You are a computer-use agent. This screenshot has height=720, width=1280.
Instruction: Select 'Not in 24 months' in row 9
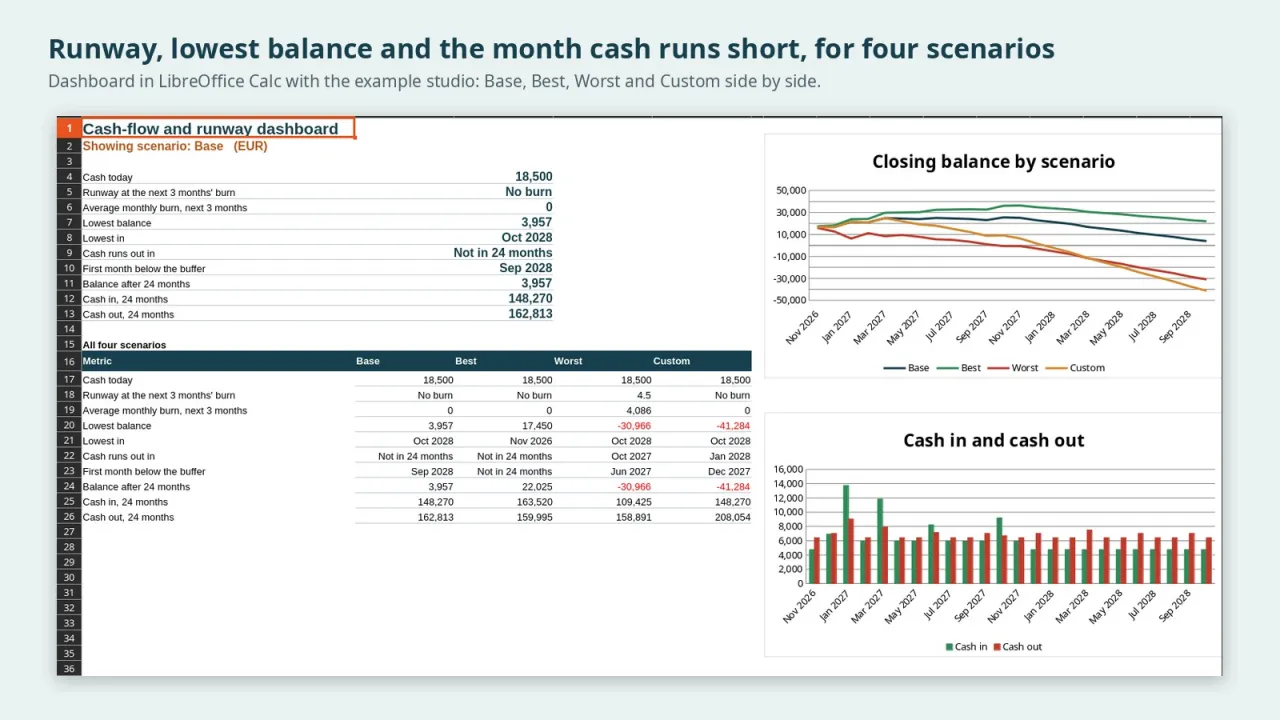[x=502, y=253]
